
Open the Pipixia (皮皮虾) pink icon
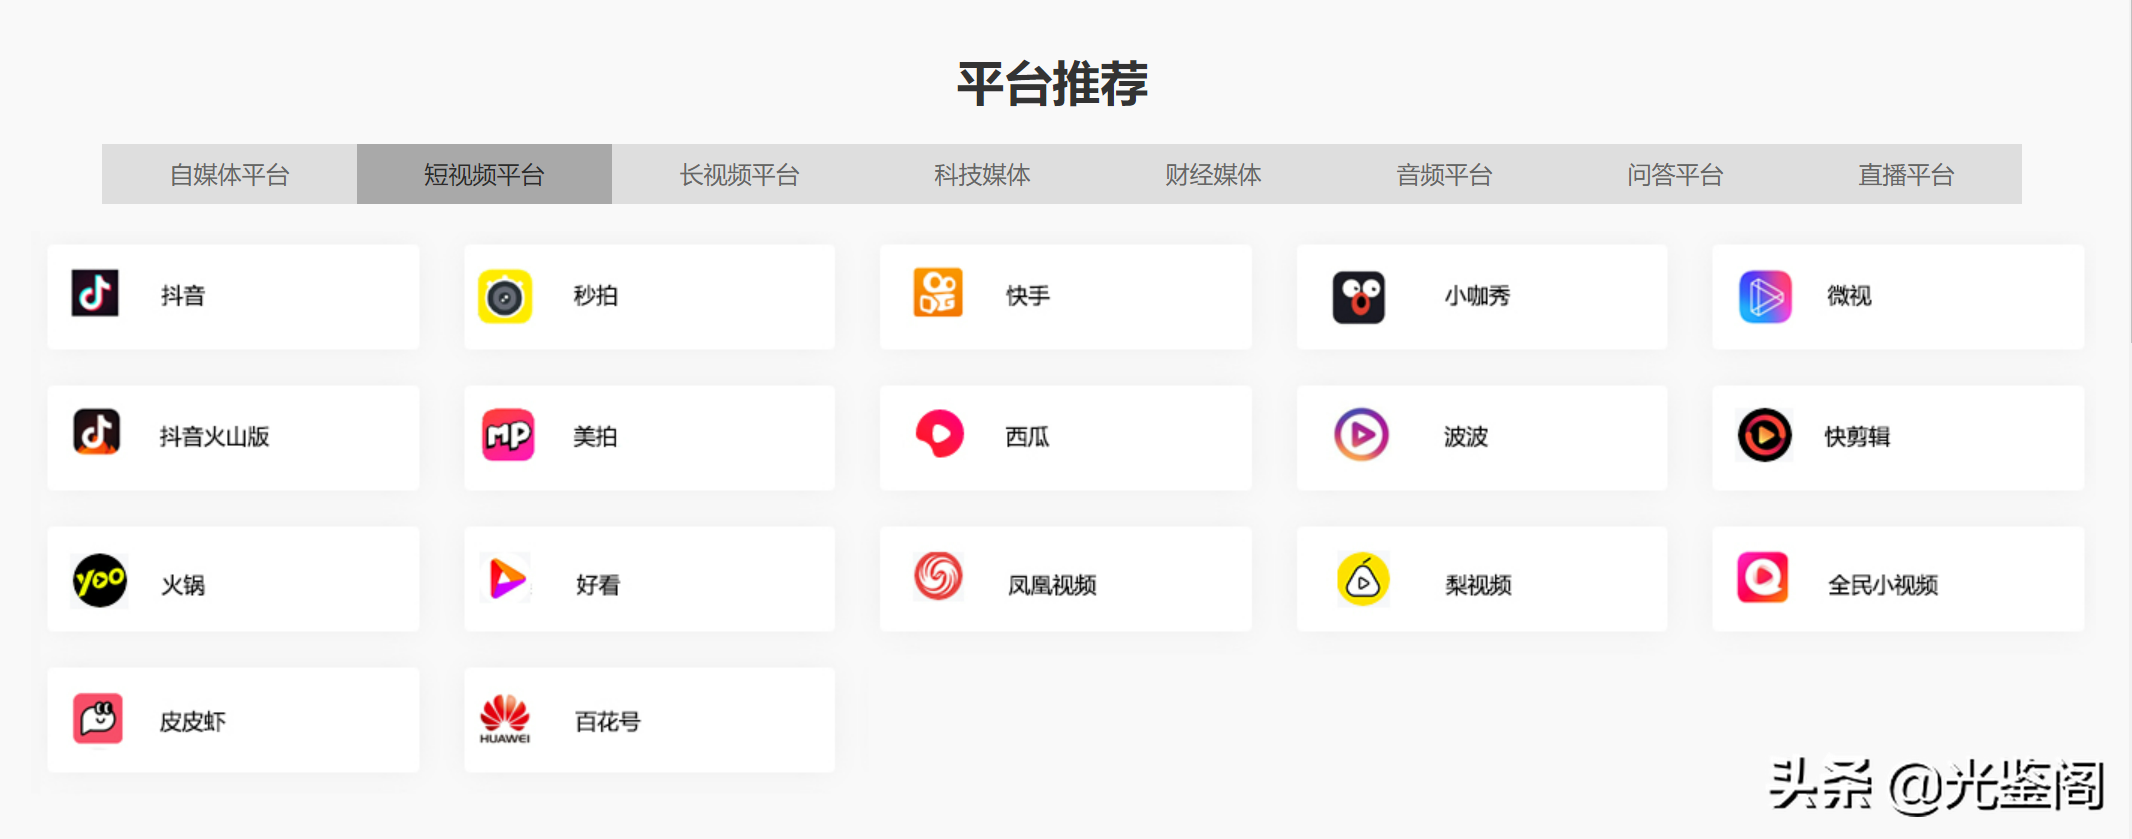tap(98, 718)
